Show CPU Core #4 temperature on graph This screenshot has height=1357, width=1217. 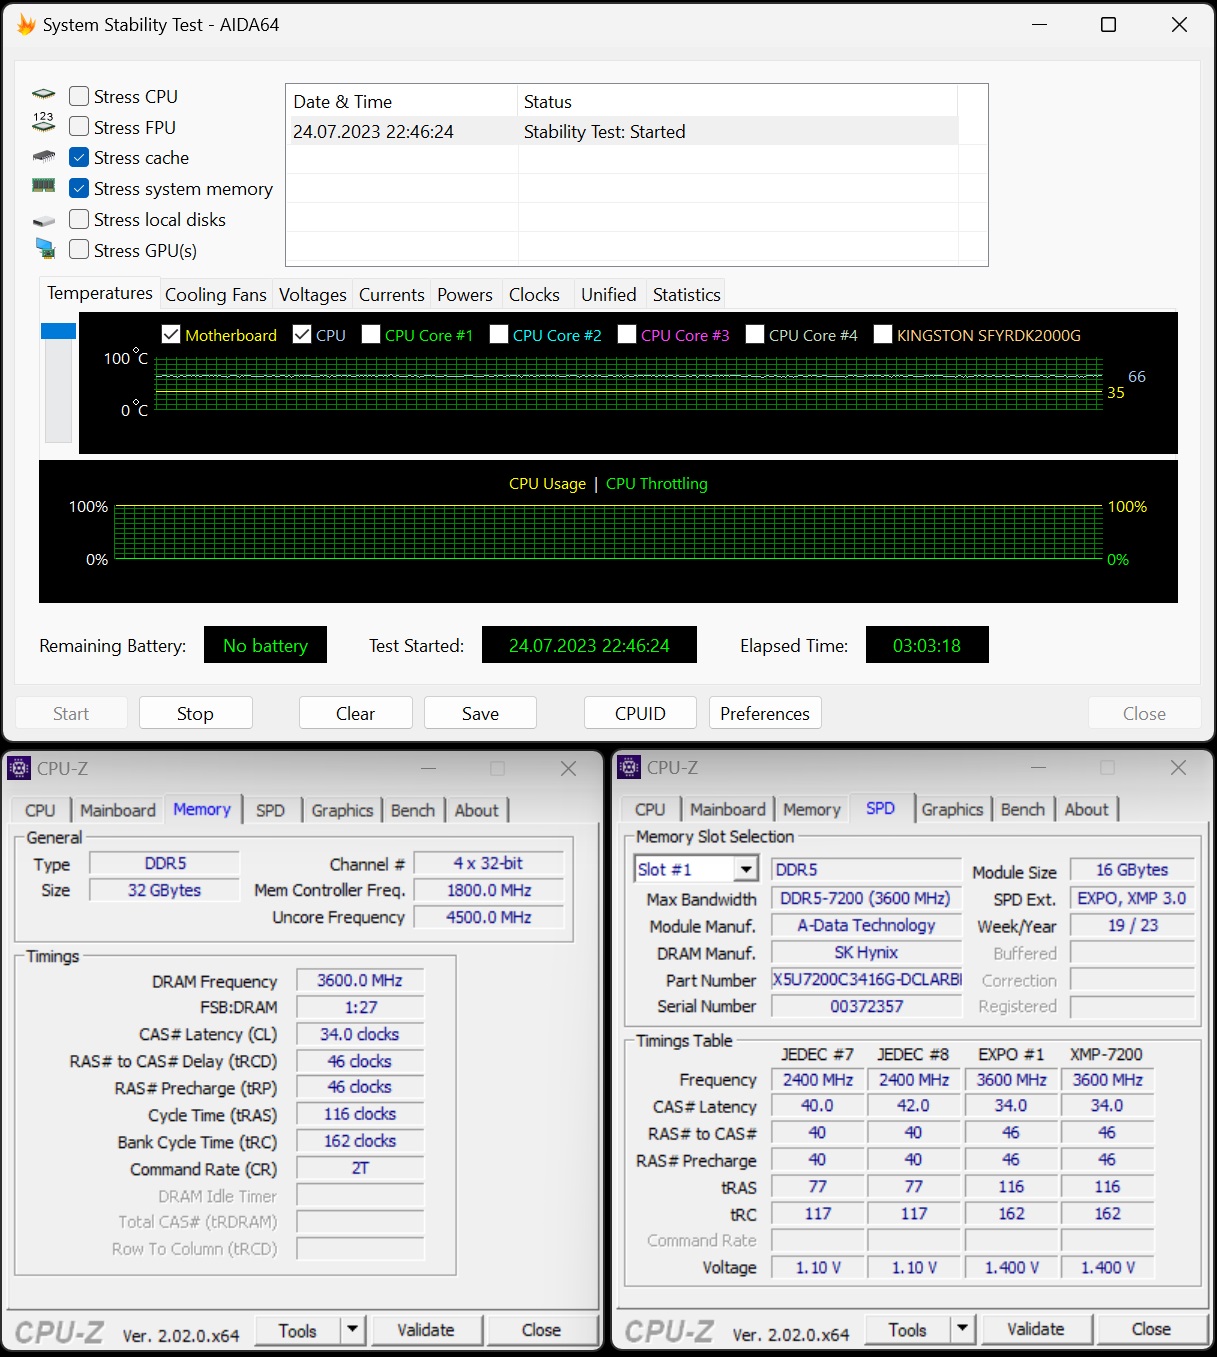pyautogui.click(x=754, y=334)
